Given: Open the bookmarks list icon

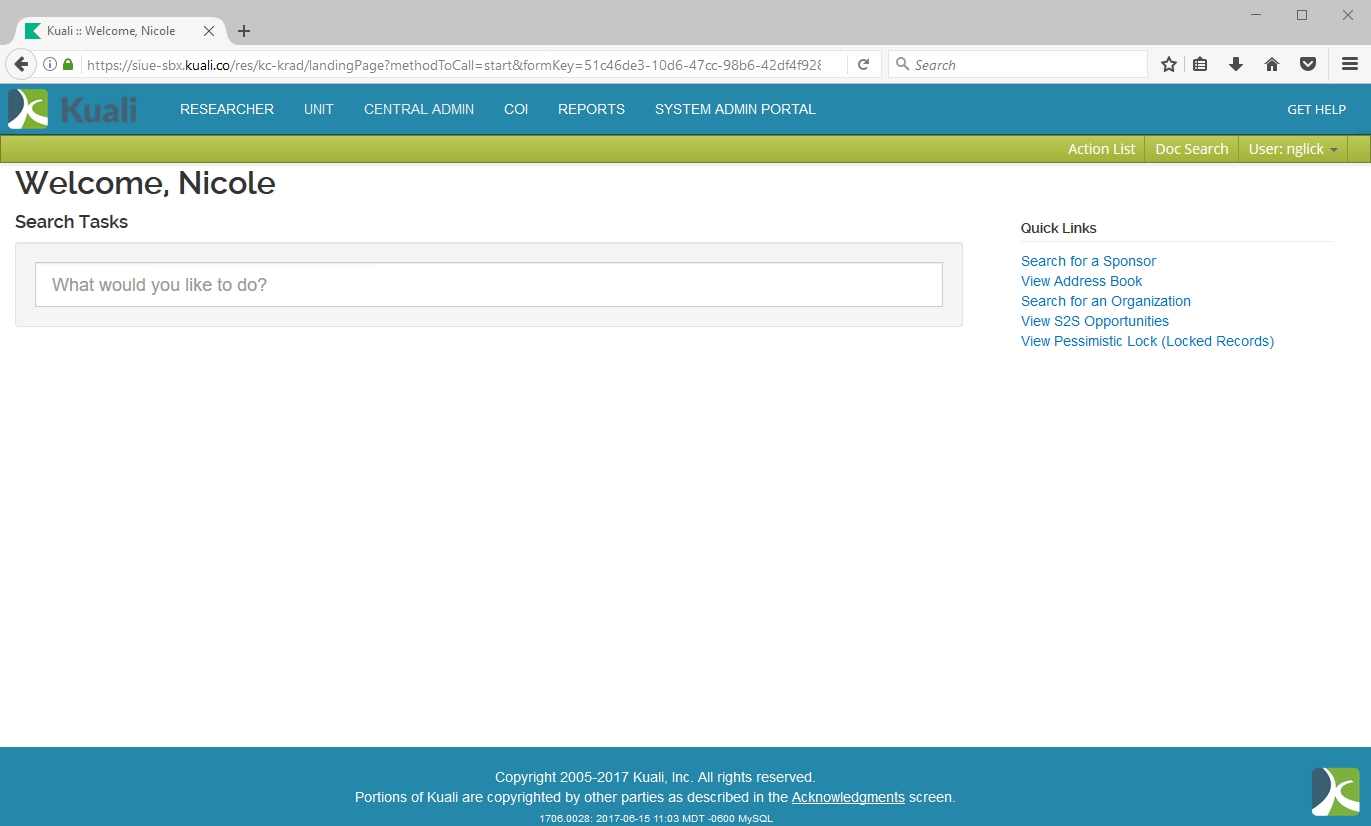Looking at the screenshot, I should pyautogui.click(x=1200, y=64).
